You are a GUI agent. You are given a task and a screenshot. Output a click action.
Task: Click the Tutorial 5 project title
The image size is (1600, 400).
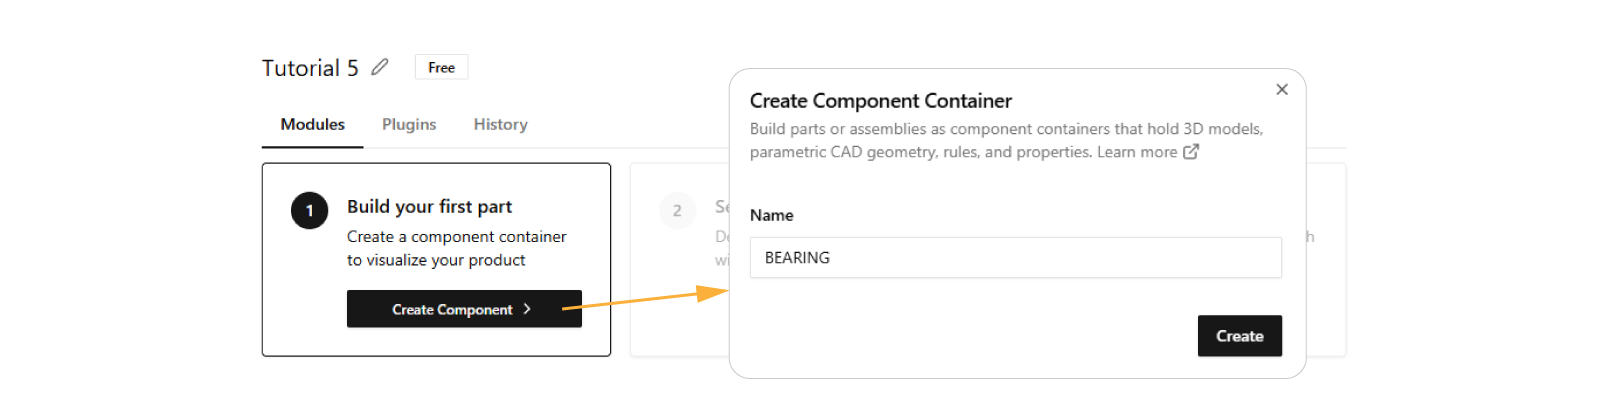pos(310,68)
